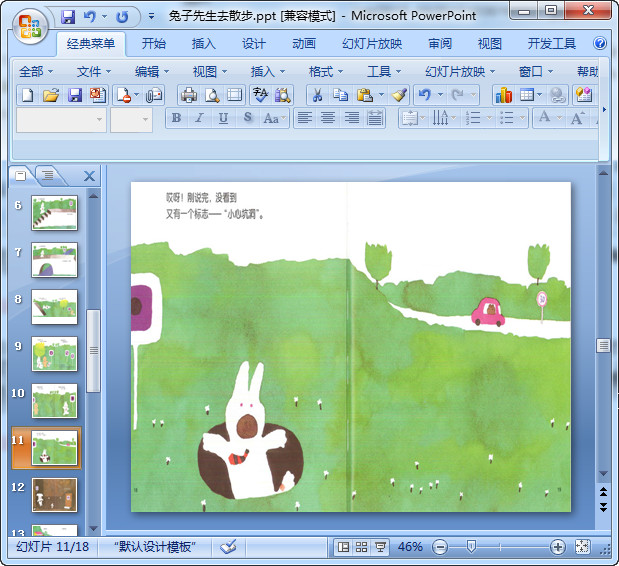Toggle Underline formatting
Viewport: 619px width, 566px height.
pyautogui.click(x=223, y=118)
